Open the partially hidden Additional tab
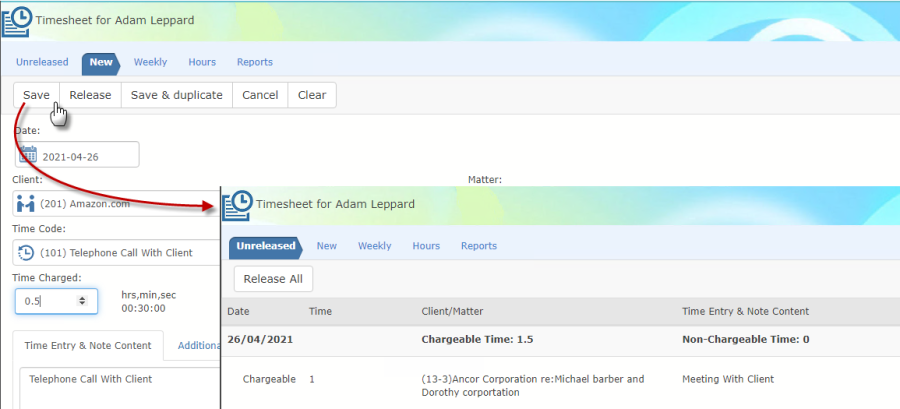Viewport: 900px width, 409px height. tap(199, 345)
